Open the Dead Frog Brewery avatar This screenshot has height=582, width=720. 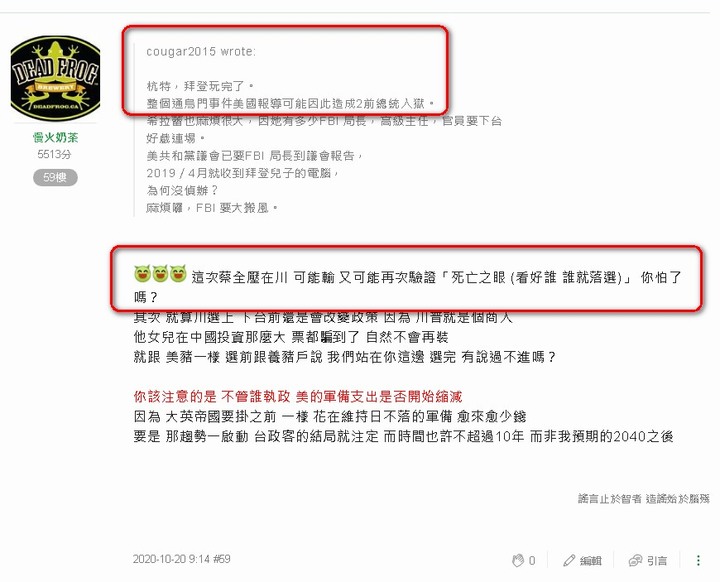(x=55, y=78)
